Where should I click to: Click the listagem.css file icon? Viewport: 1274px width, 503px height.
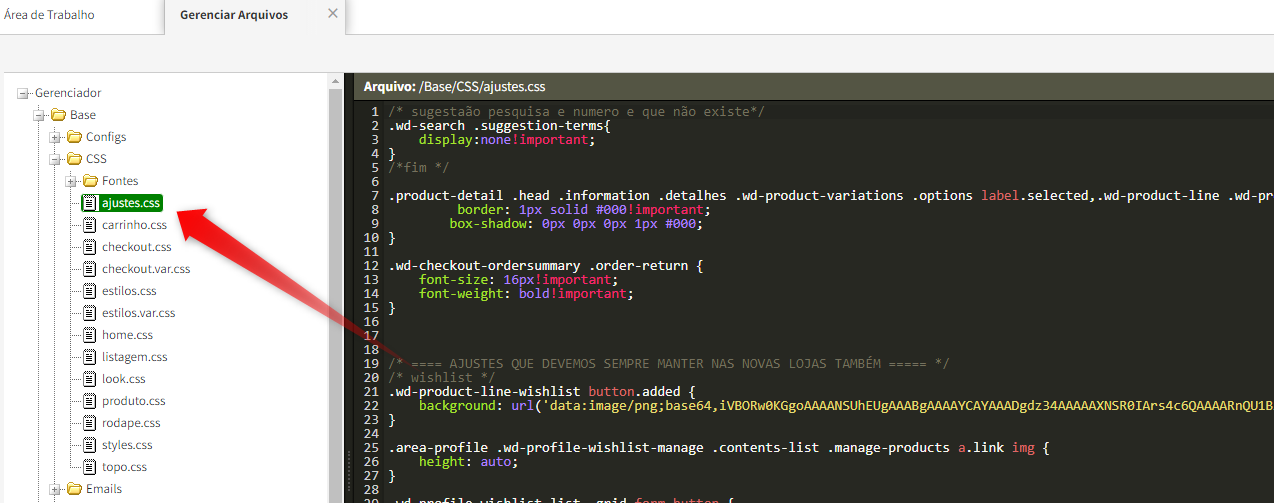pyautogui.click(x=89, y=357)
